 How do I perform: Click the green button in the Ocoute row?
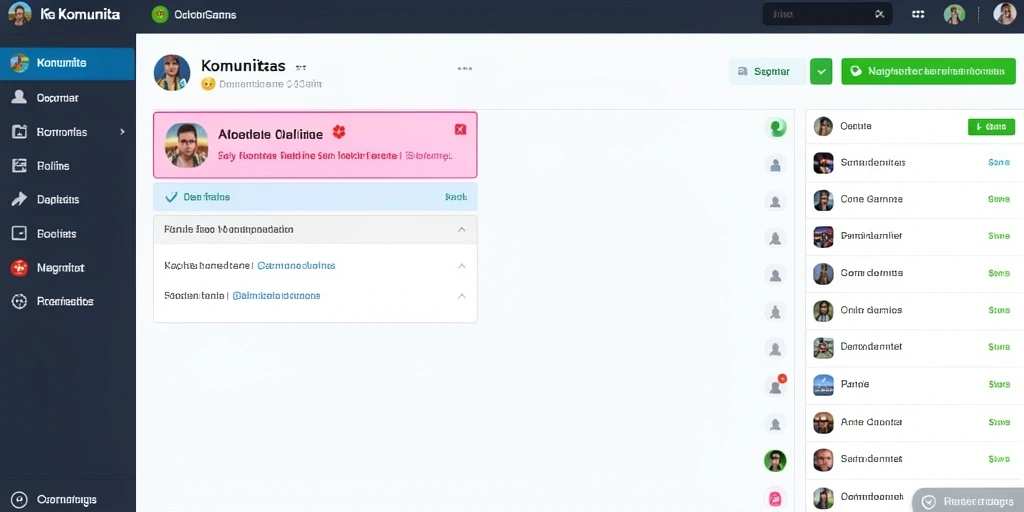(991, 127)
